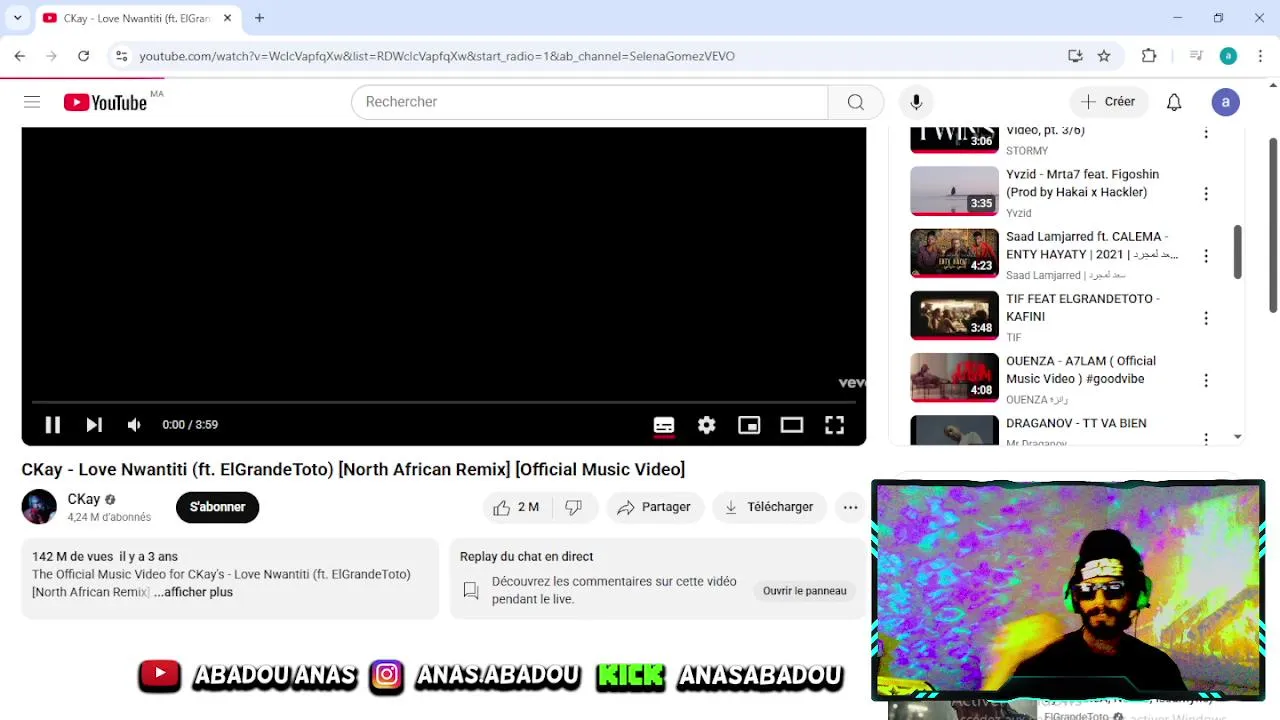1280x720 pixels.
Task: Pause the video
Action: [52, 425]
